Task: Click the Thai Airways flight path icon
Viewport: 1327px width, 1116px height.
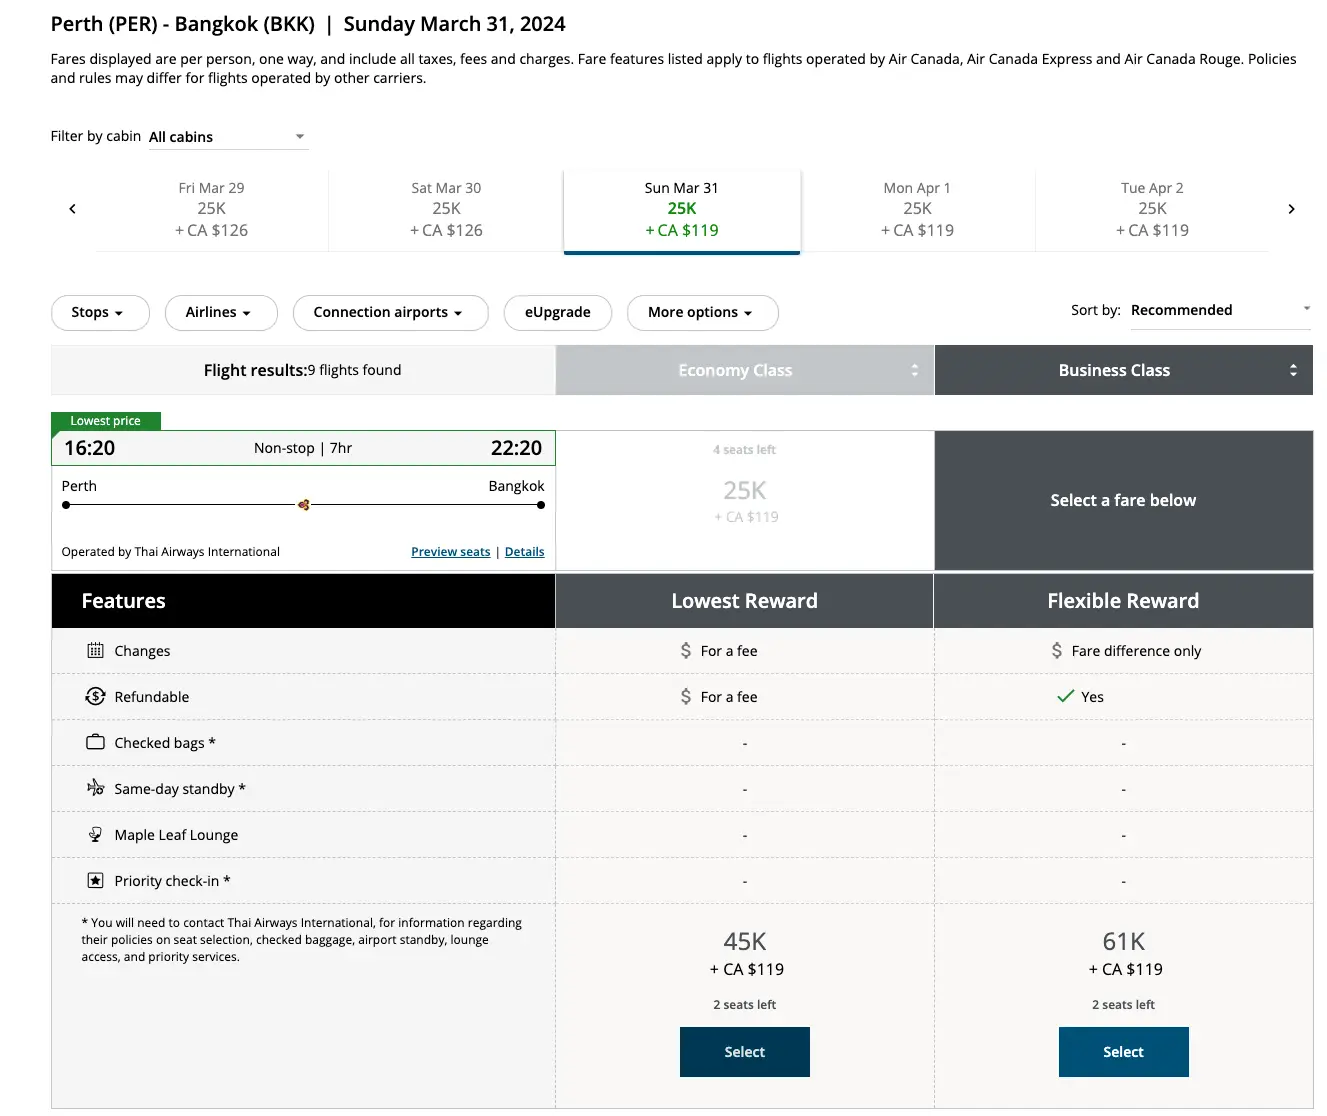Action: tap(303, 505)
